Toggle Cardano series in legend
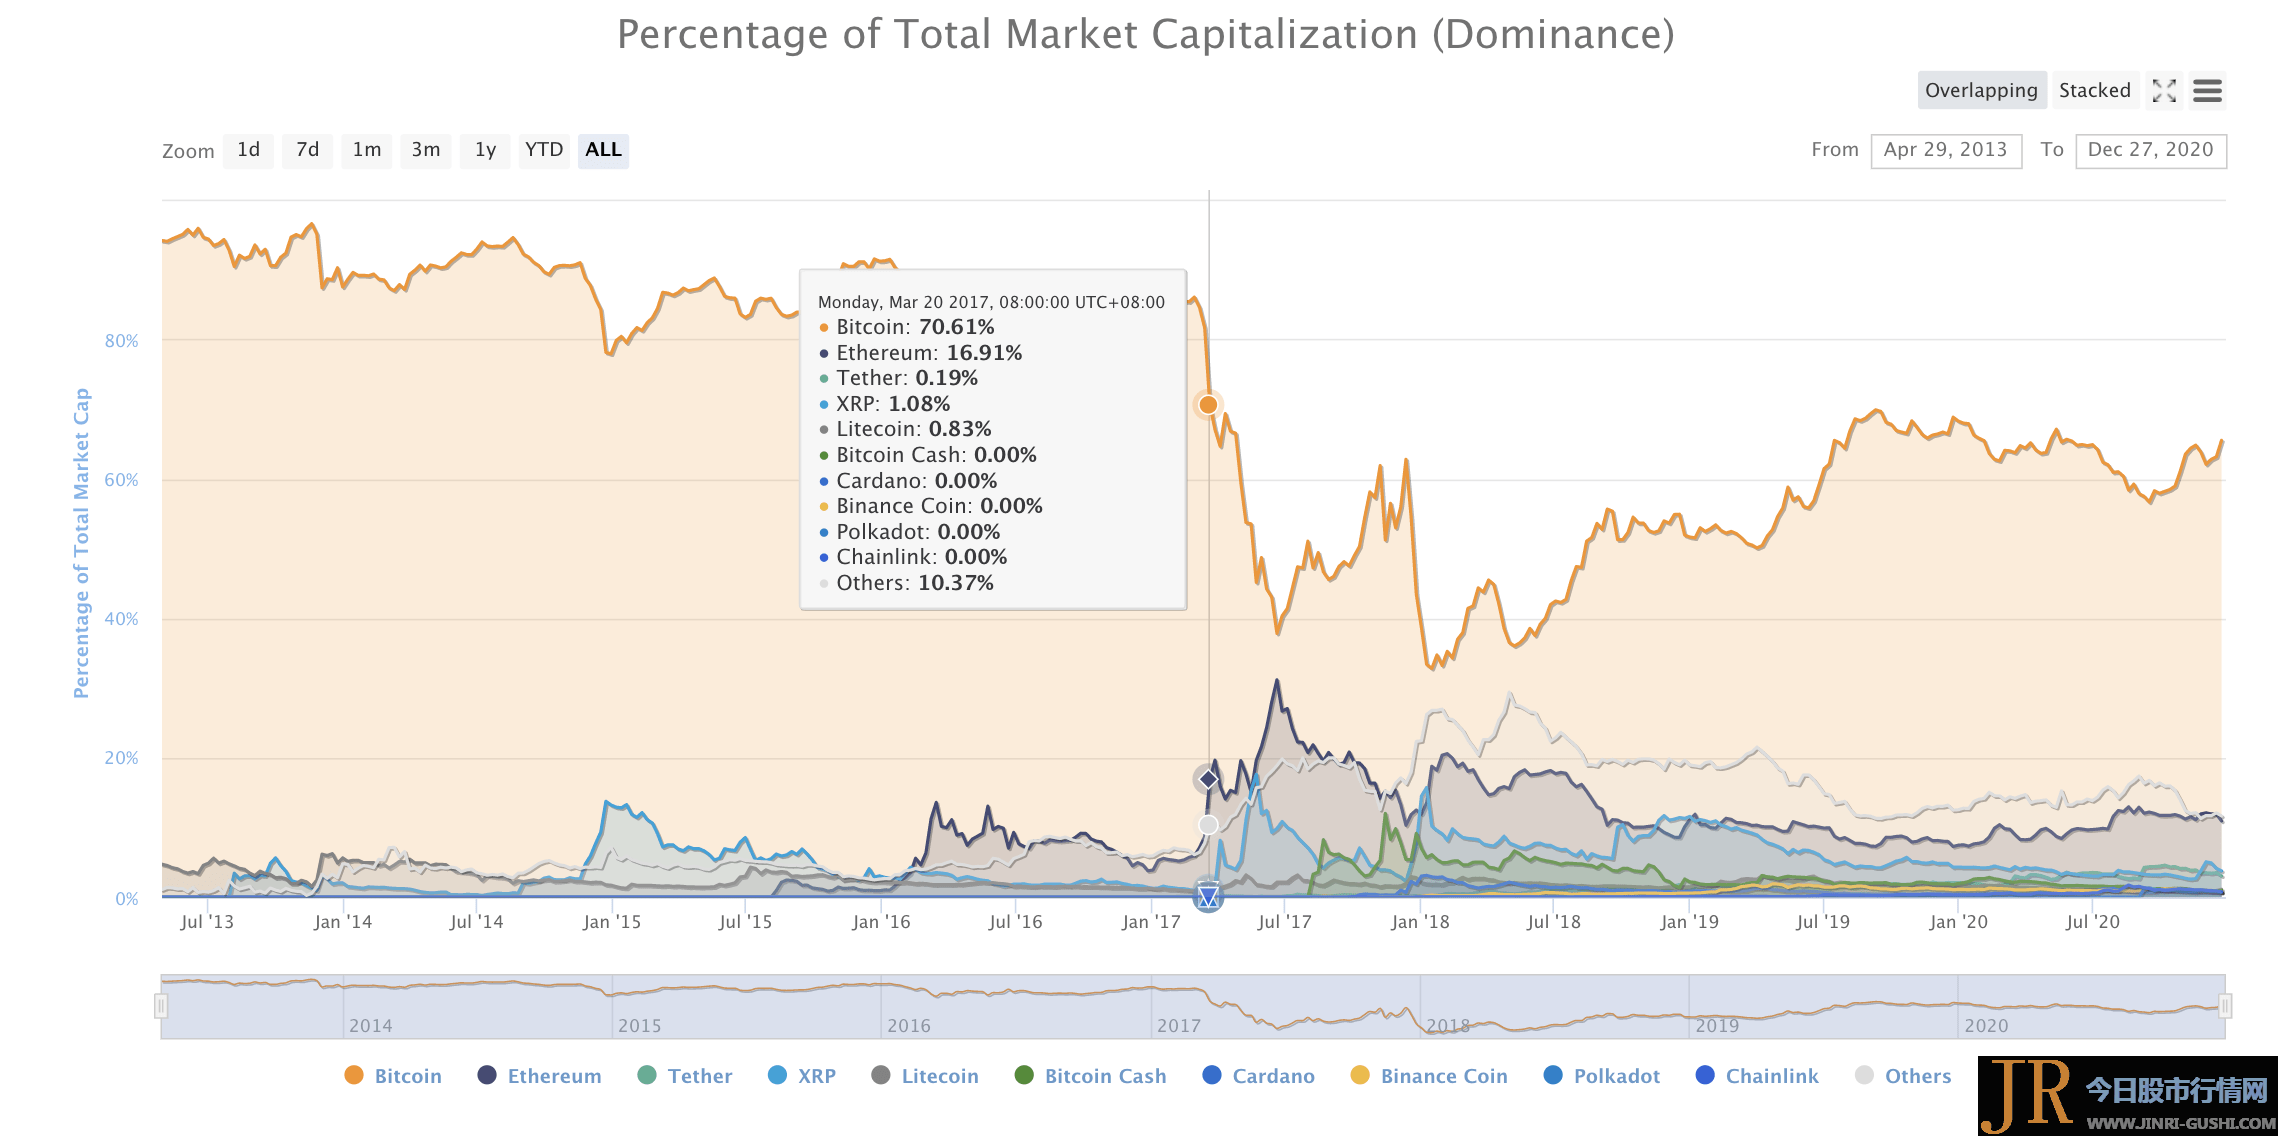This screenshot has width=2278, height=1136. pyautogui.click(x=1258, y=1076)
